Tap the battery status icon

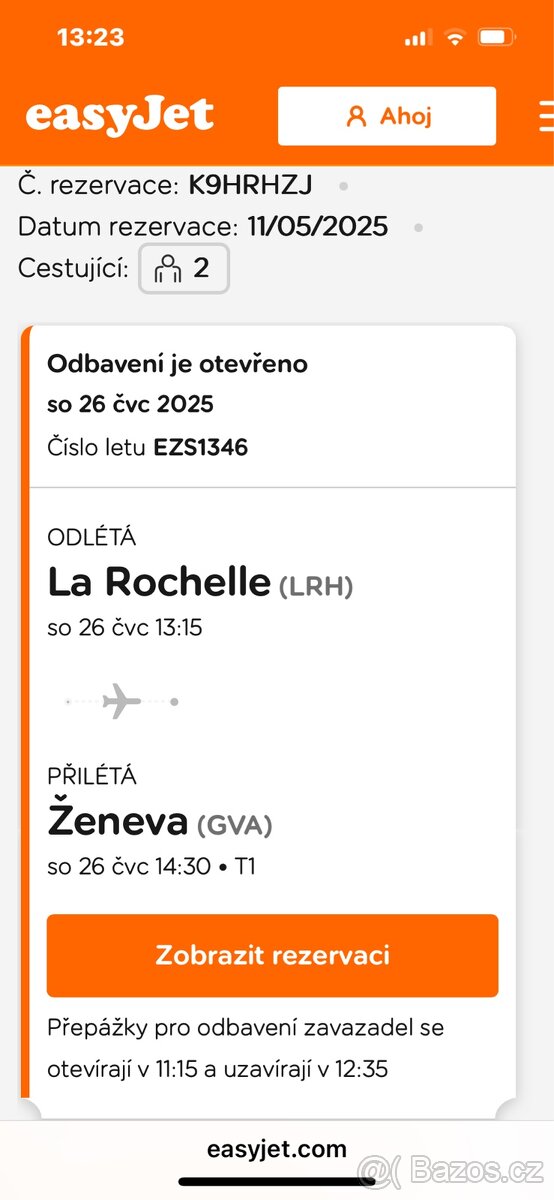[x=496, y=38]
